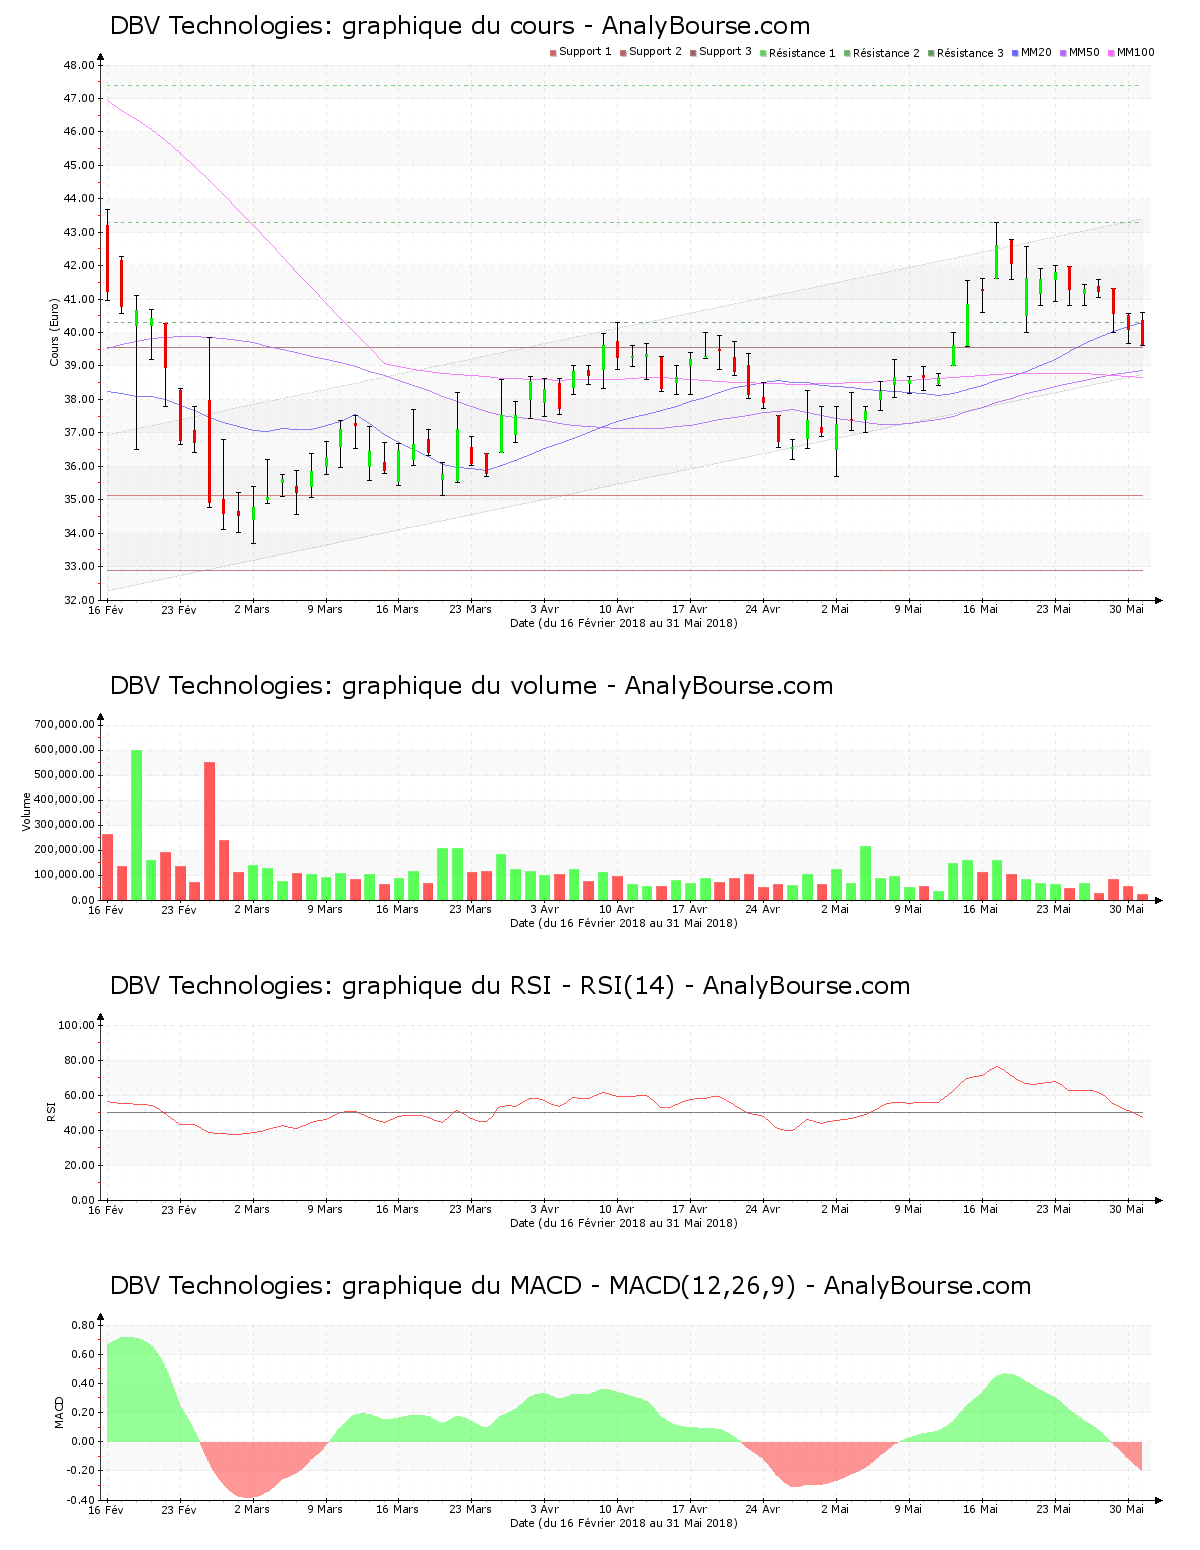Click the 400,000.00 volume axis tick
Screen dimensions: 1200x1550
pyautogui.click(x=65, y=800)
